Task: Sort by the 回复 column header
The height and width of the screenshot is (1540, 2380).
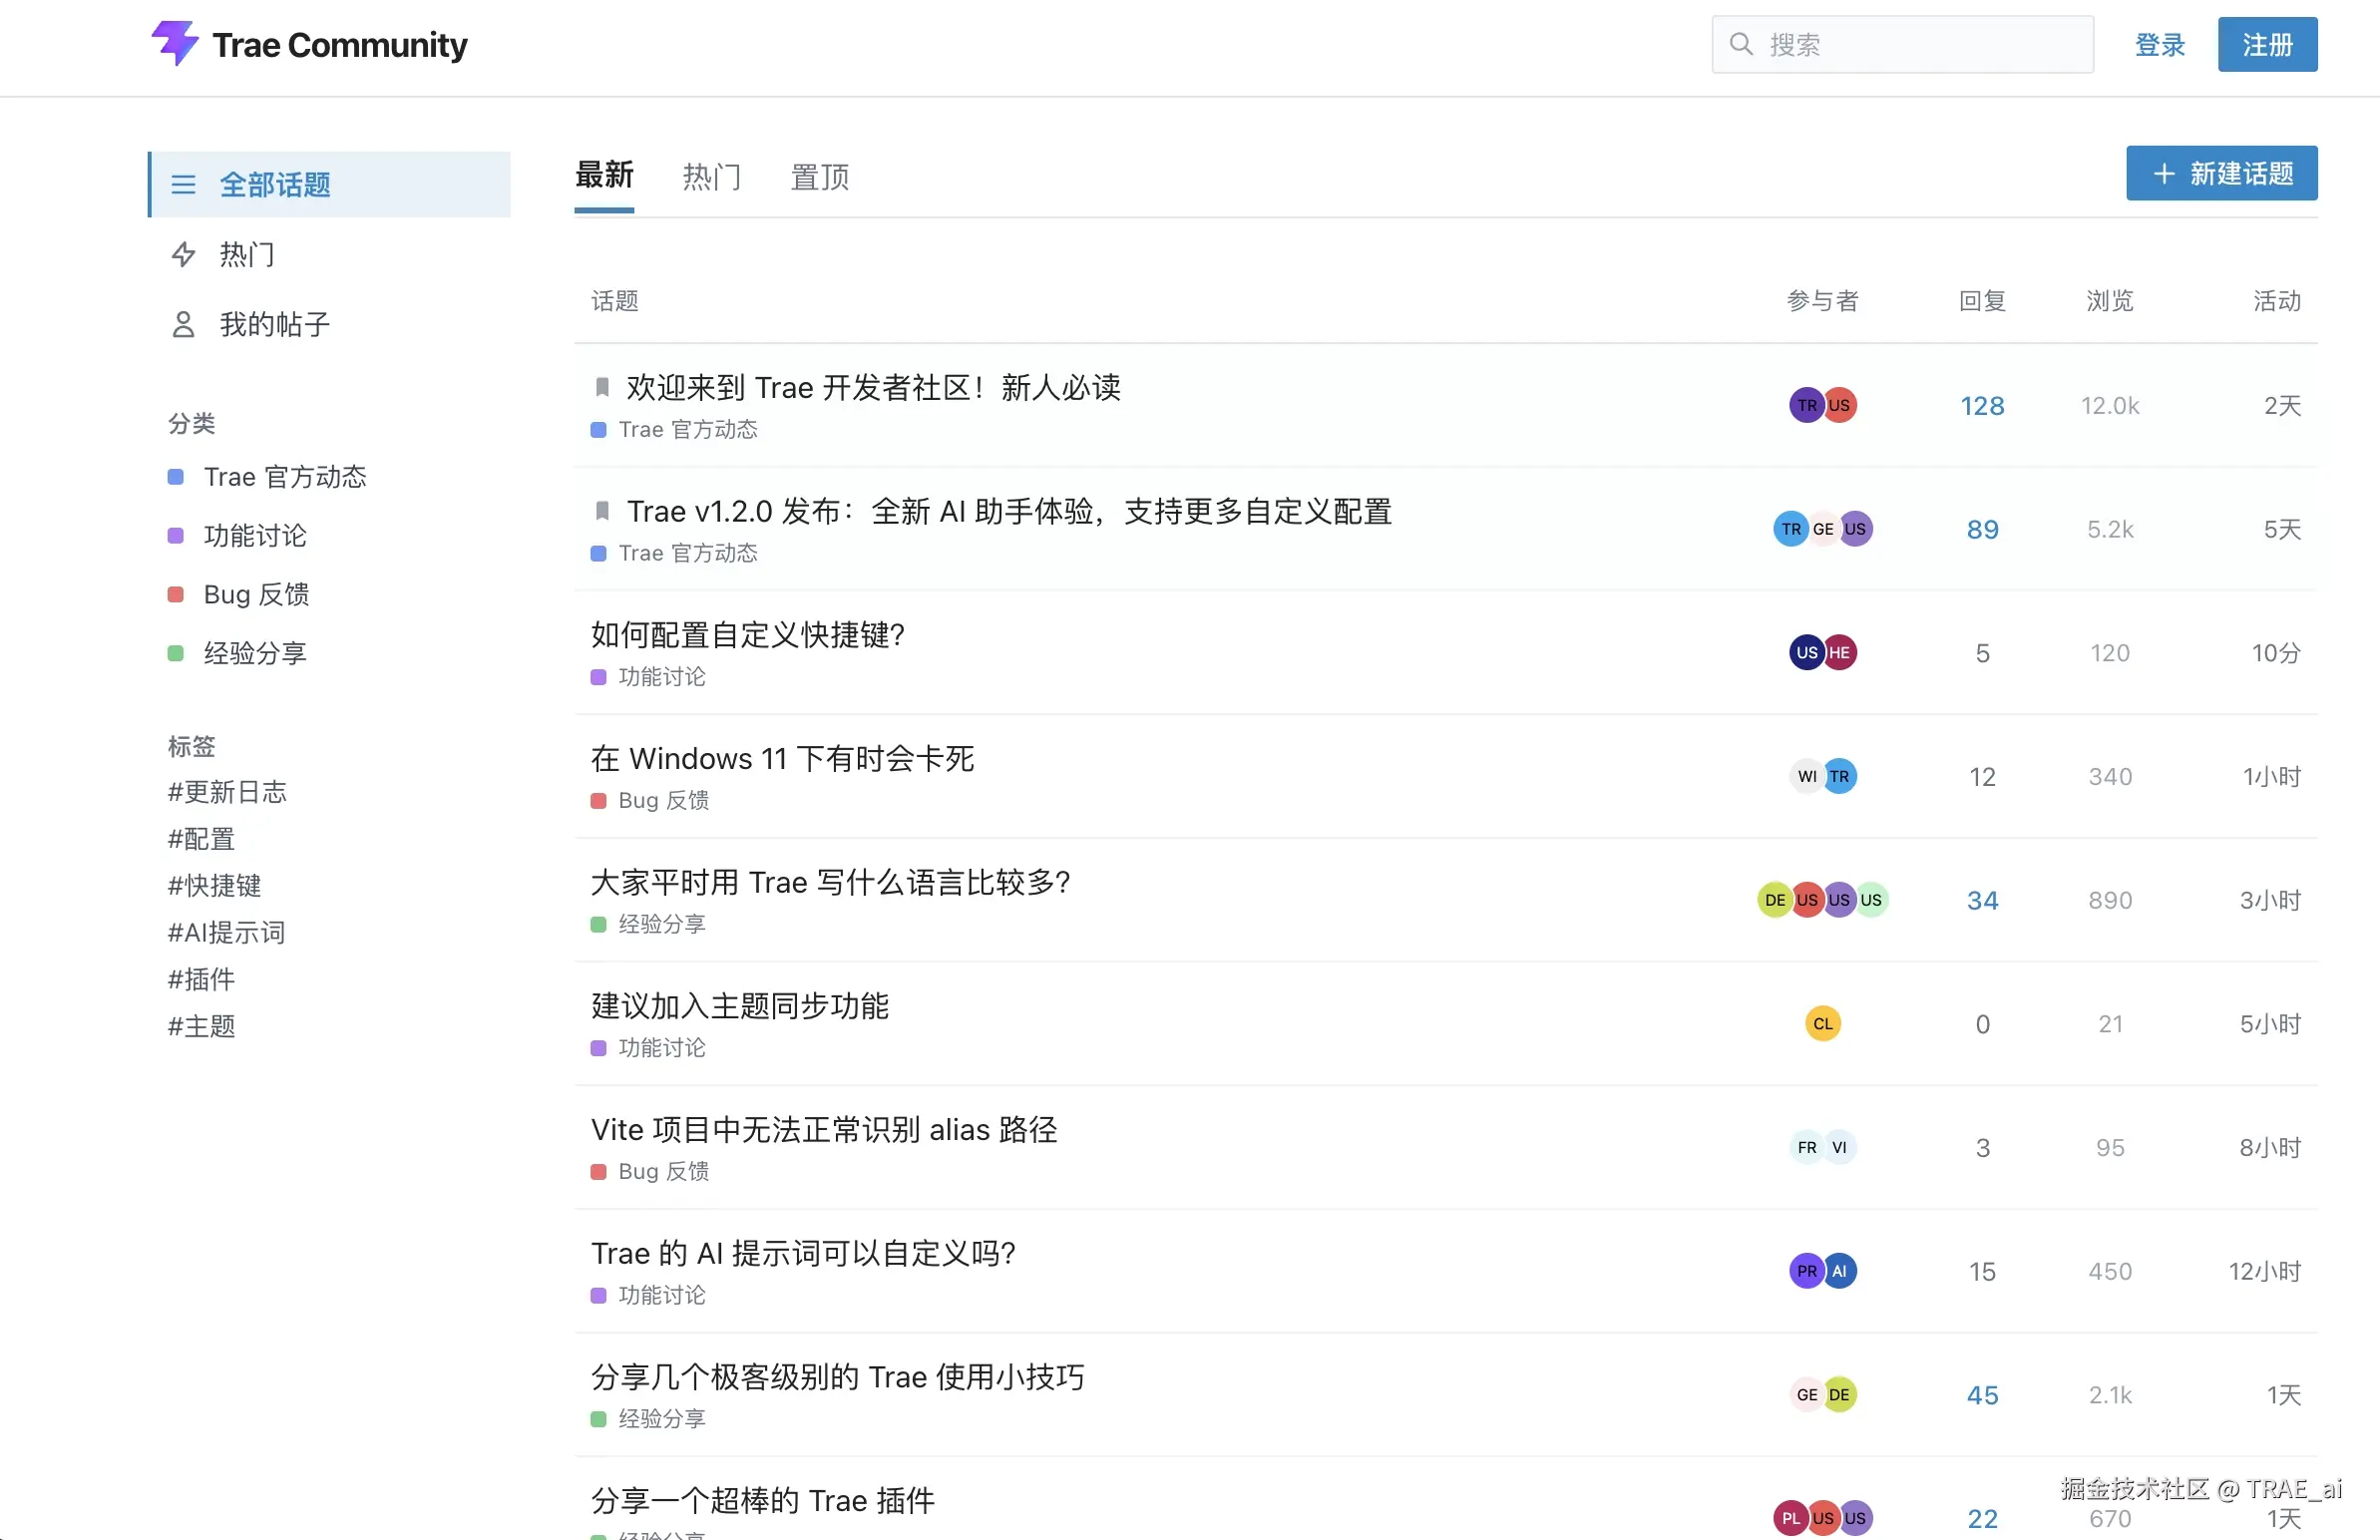Action: click(1981, 301)
